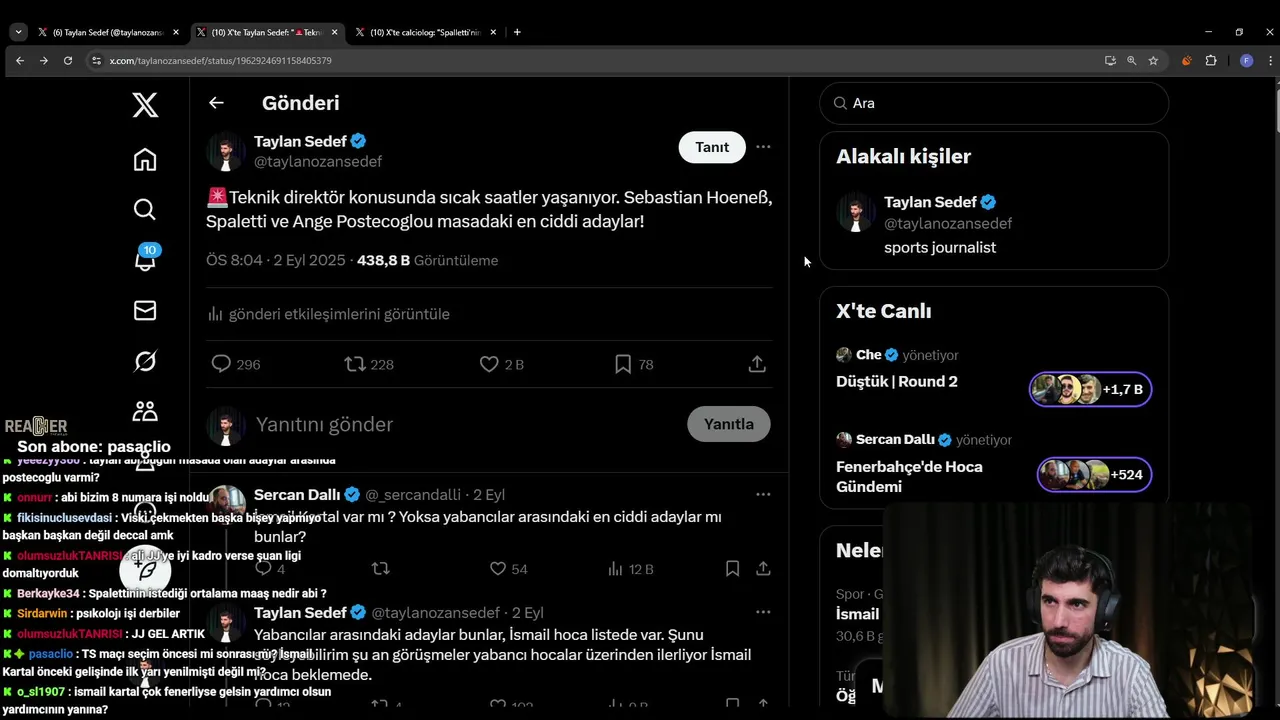The height and width of the screenshot is (720, 1280).
Task: Close the first Taylan Sedef tab
Action: click(176, 32)
